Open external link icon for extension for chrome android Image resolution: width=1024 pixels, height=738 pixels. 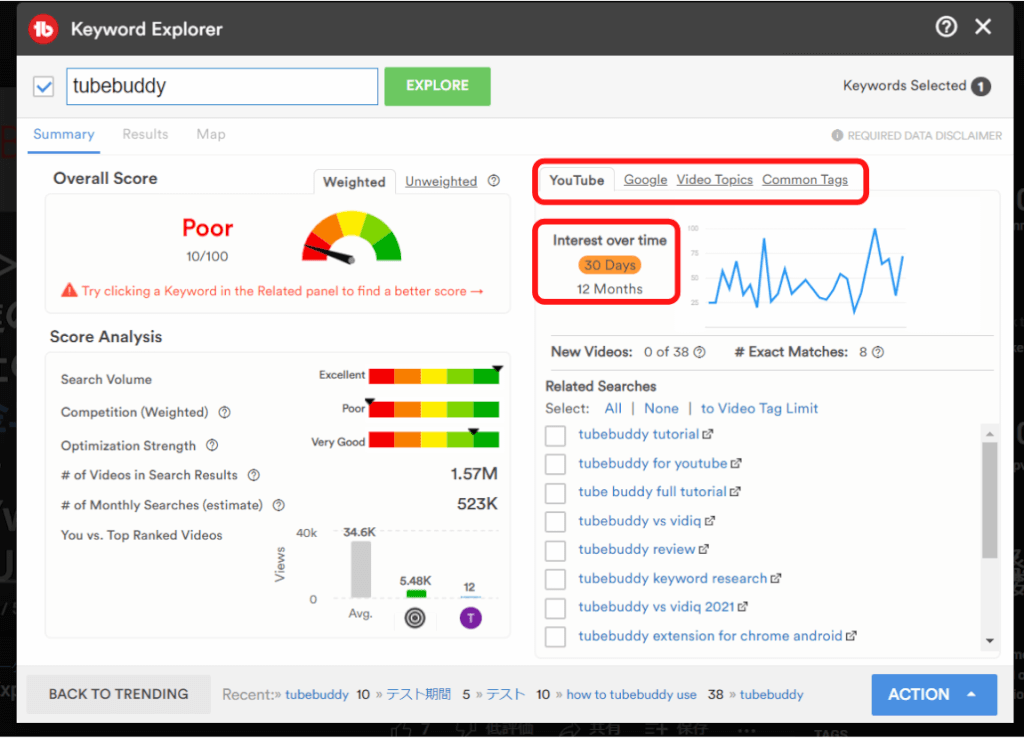[x=851, y=635]
